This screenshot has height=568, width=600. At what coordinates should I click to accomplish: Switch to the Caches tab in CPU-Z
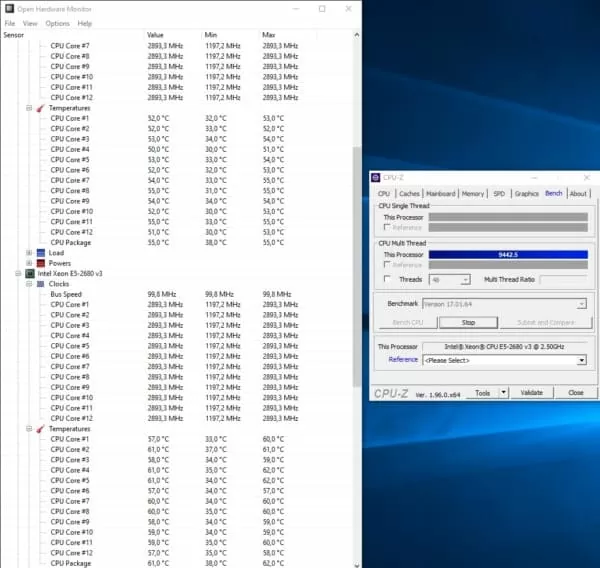(409, 194)
